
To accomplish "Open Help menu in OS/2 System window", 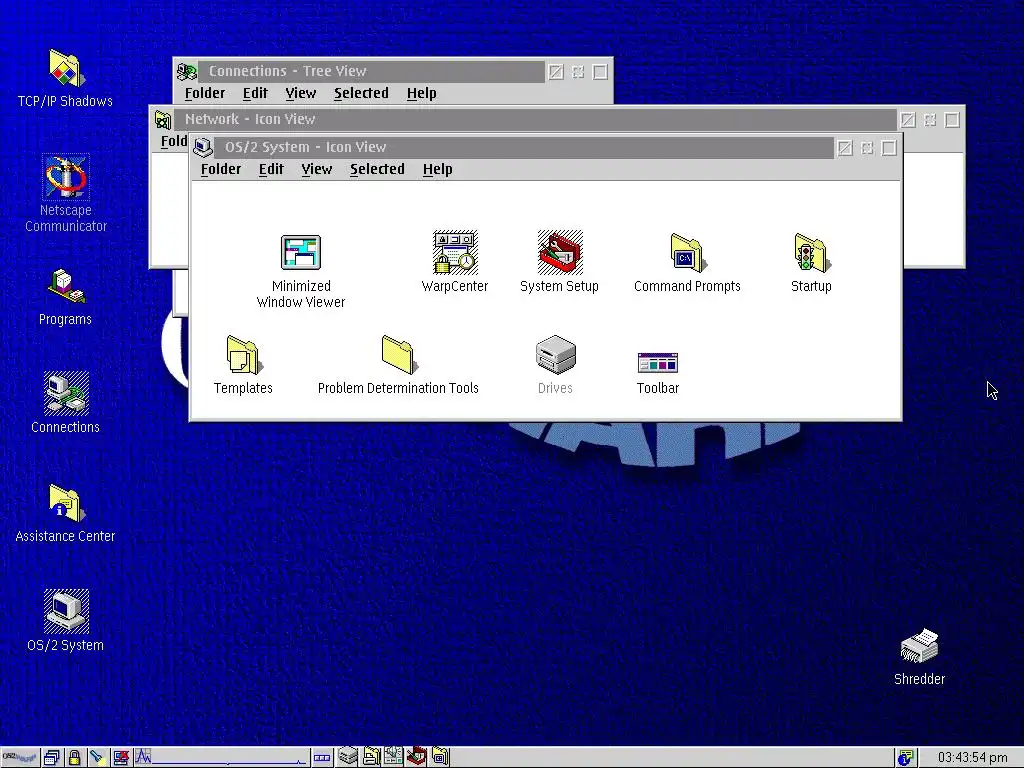I will (x=438, y=169).
